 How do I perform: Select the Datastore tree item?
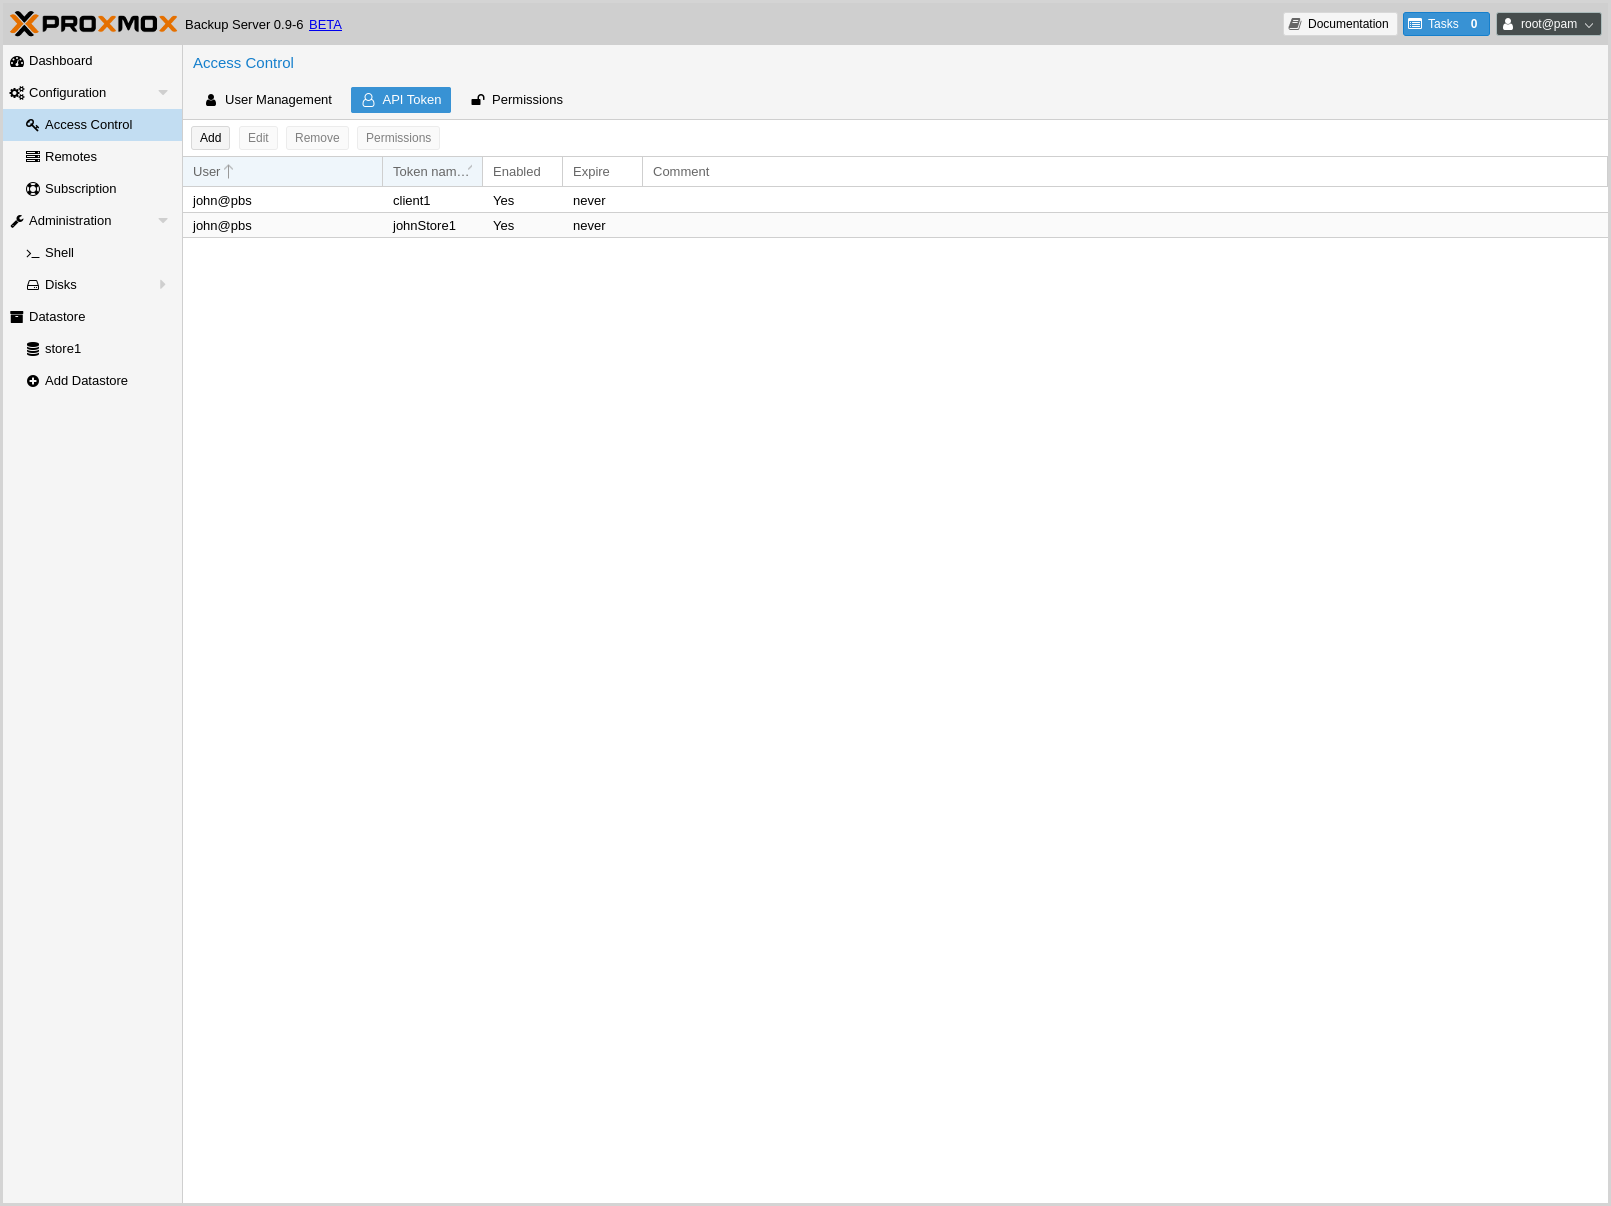pos(57,317)
